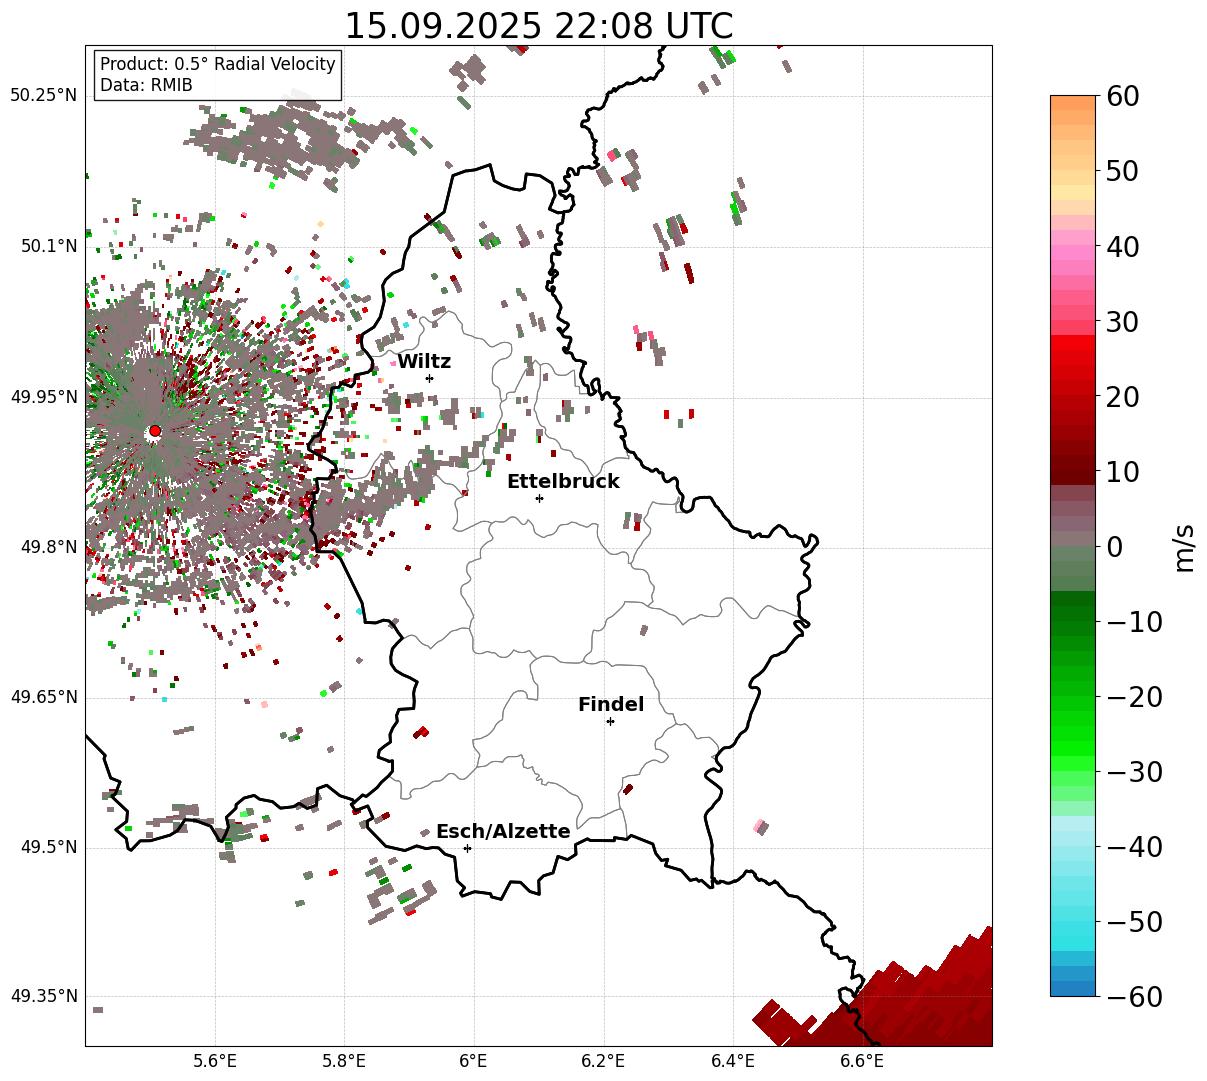The height and width of the screenshot is (1081, 1207).
Task: Click the colorbar tick label −50
Action: [x=1134, y=922]
